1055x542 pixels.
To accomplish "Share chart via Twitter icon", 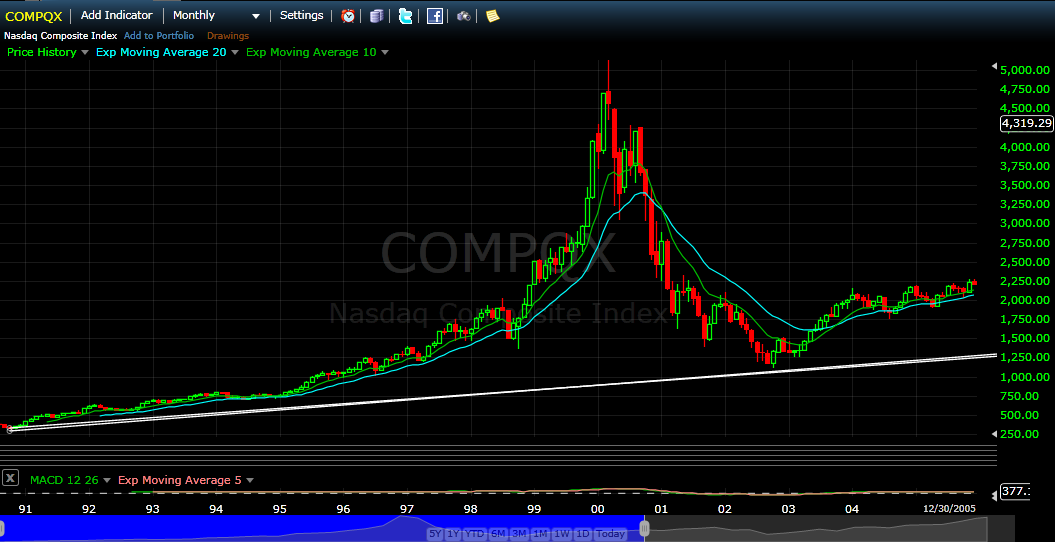I will coord(405,15).
